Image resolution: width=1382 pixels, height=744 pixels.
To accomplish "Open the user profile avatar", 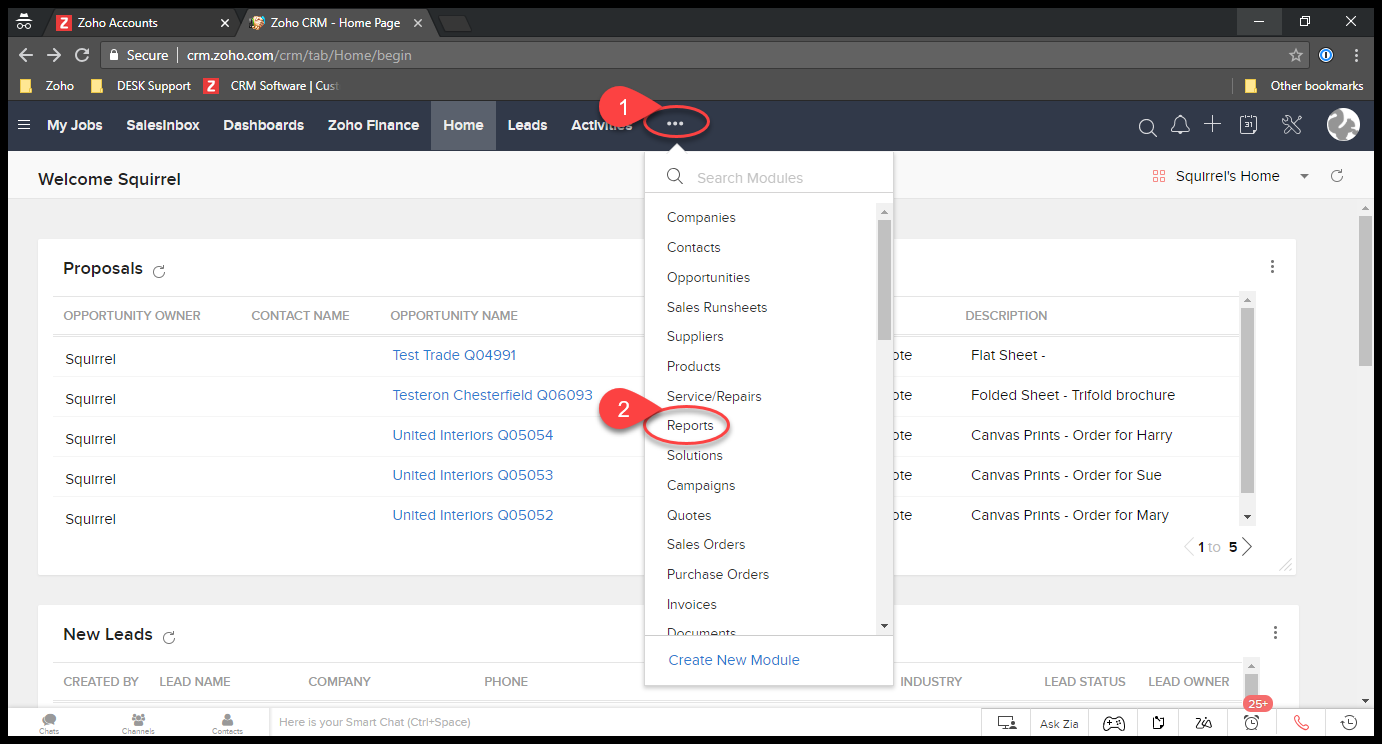I will point(1343,125).
